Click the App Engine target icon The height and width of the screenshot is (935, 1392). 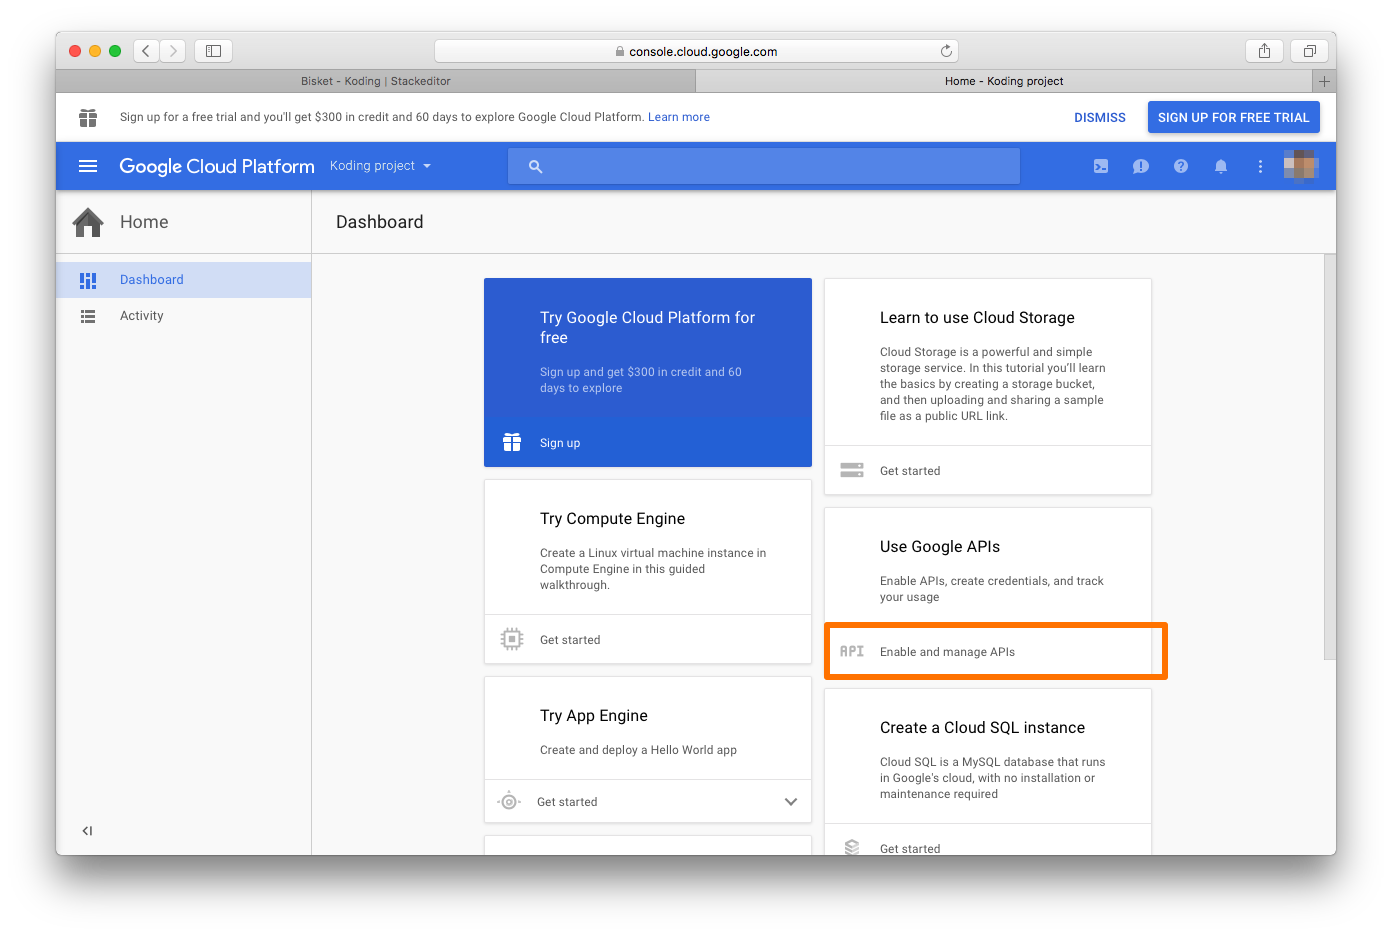click(510, 801)
